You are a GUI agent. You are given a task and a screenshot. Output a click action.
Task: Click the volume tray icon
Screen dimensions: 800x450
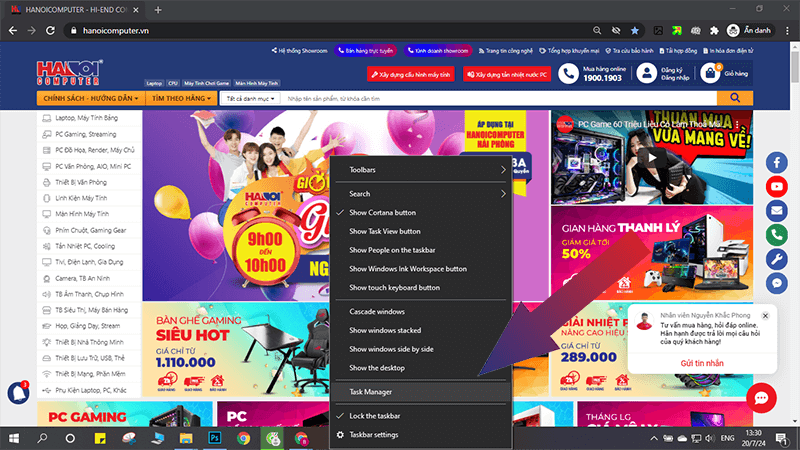pos(710,438)
